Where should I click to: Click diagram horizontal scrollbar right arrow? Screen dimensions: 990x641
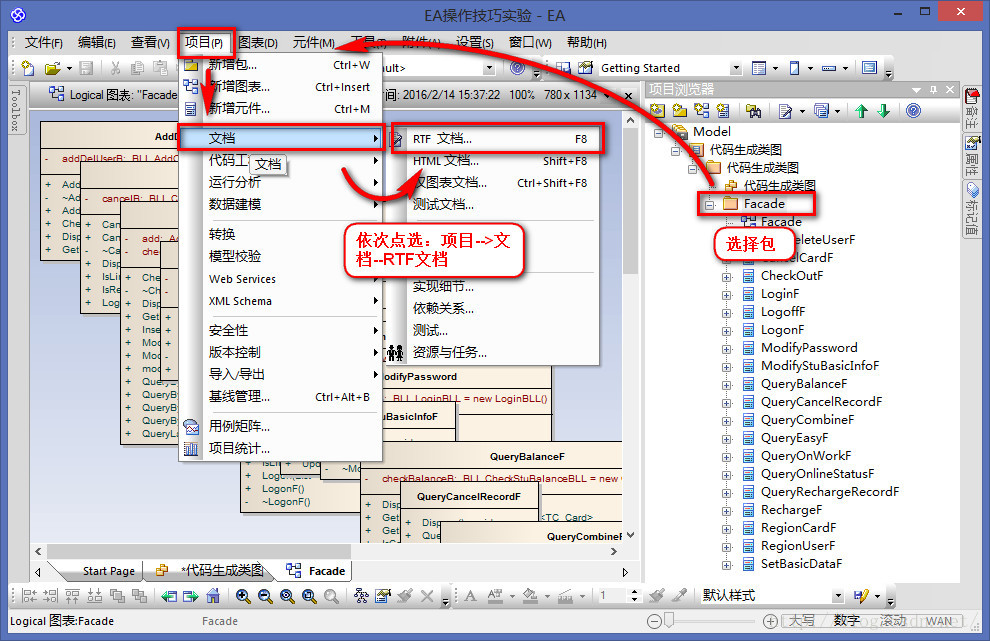click(x=614, y=551)
